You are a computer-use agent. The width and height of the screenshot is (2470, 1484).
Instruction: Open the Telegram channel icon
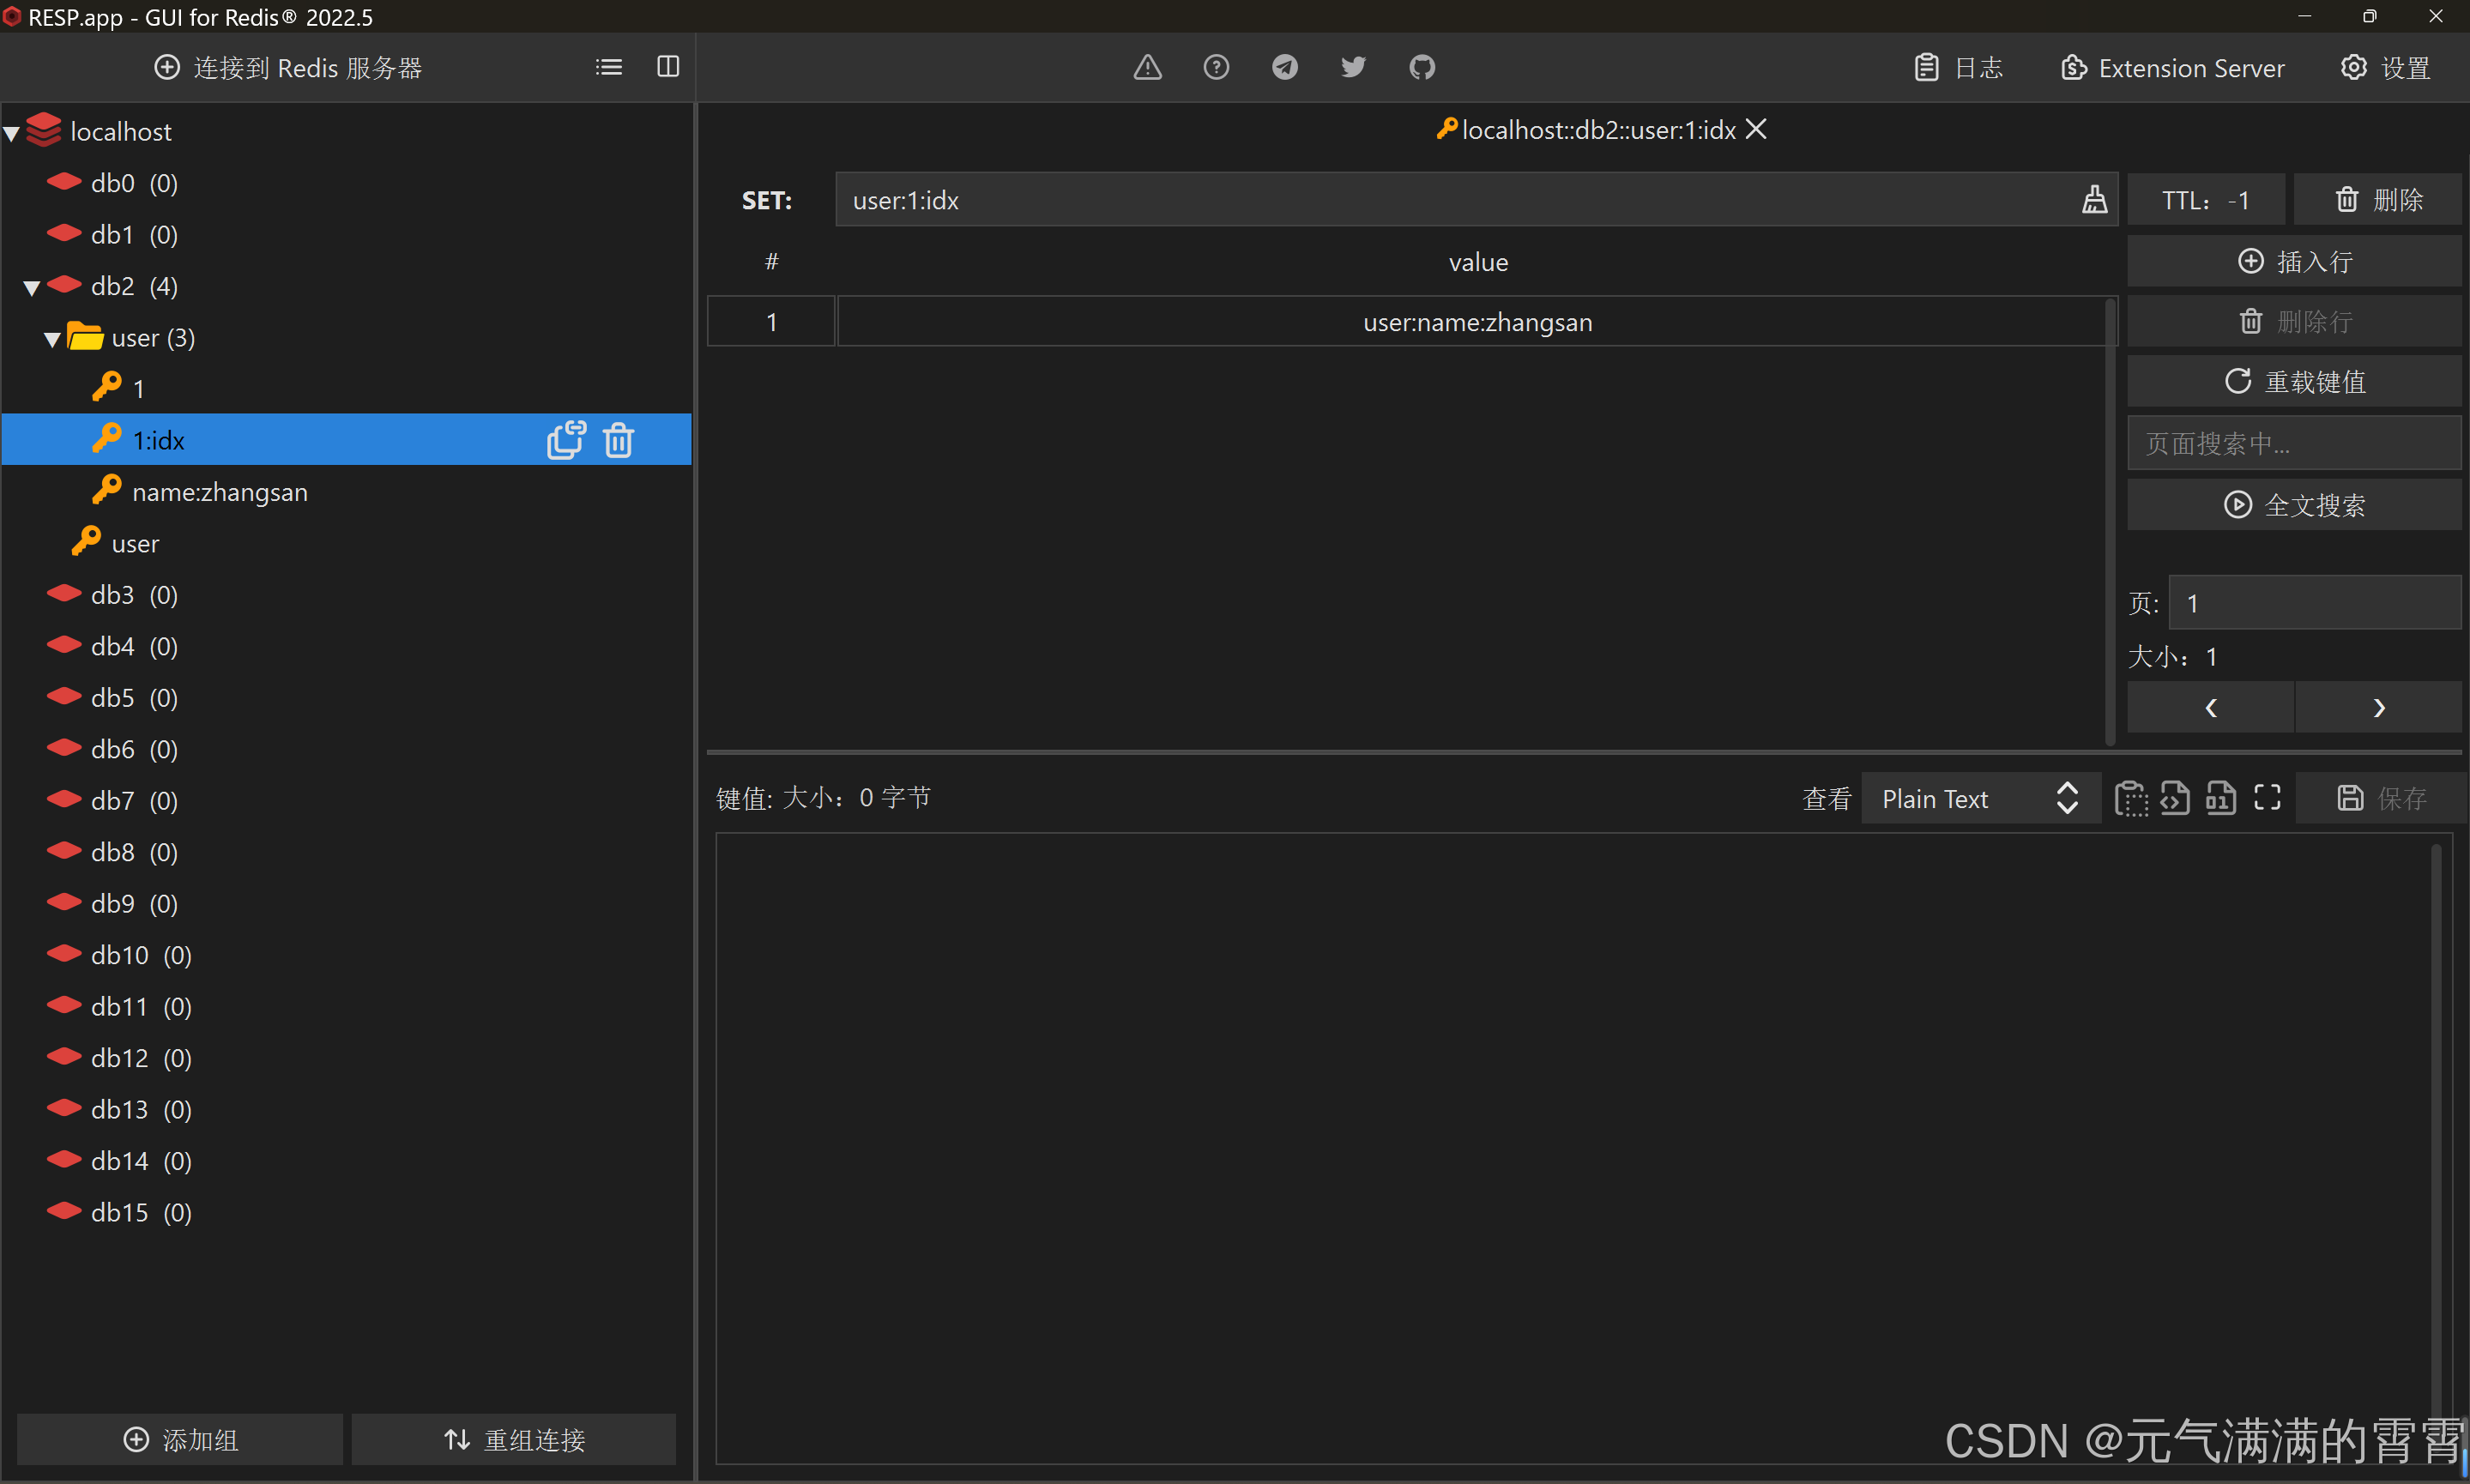click(1284, 67)
